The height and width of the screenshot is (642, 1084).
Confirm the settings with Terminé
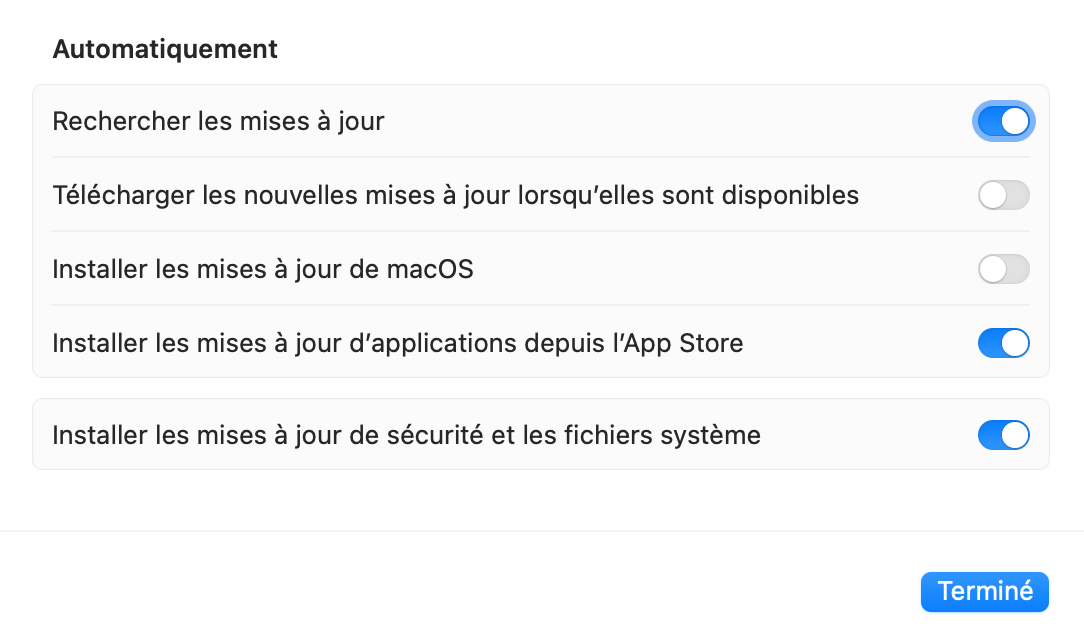coord(984,591)
